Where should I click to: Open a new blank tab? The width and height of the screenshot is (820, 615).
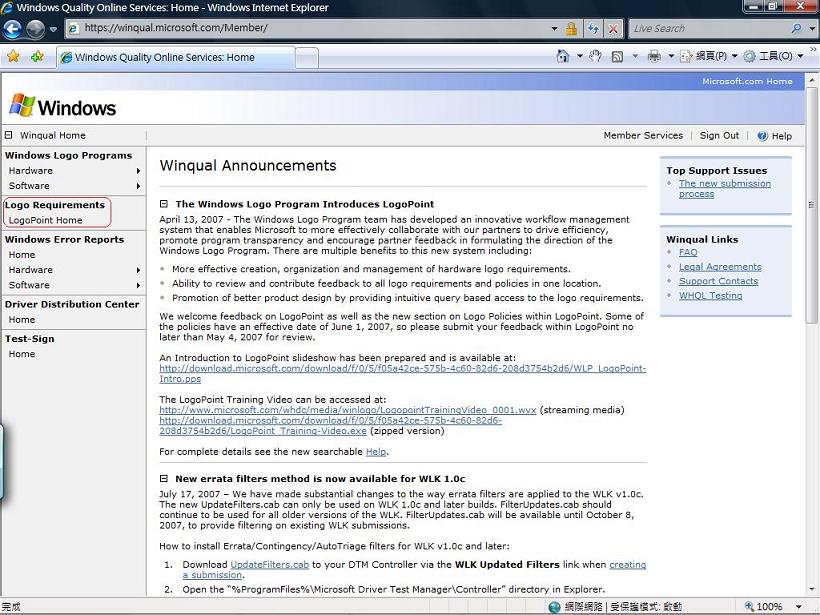(307, 58)
